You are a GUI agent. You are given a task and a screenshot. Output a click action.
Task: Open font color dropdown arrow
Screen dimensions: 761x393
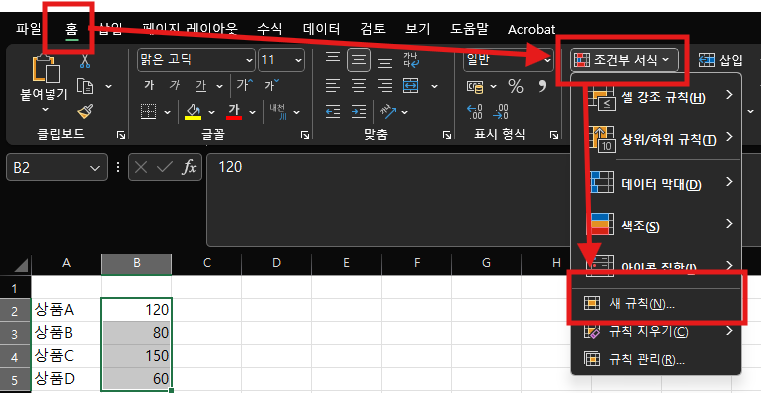click(252, 113)
